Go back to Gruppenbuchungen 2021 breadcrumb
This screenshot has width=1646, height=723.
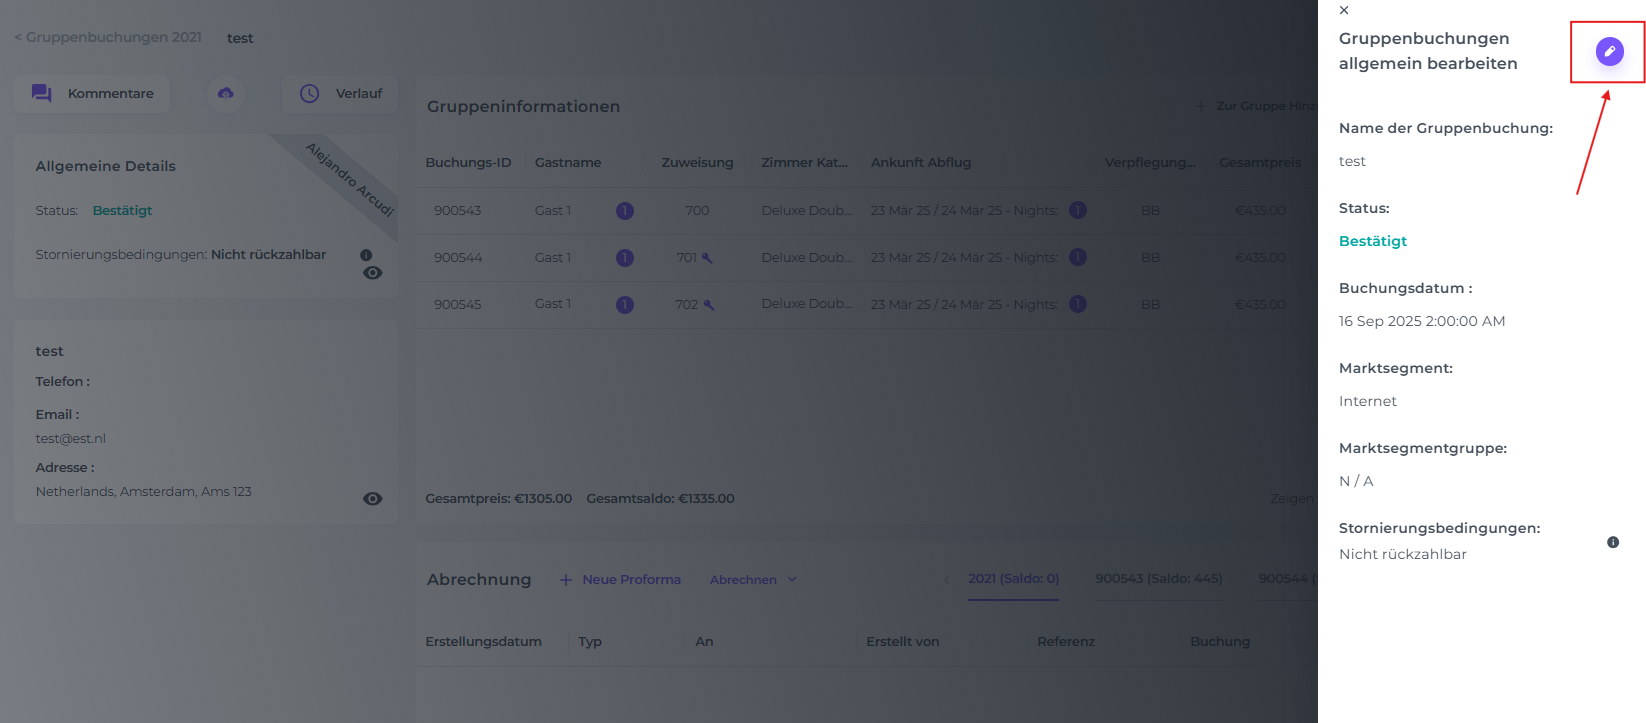pos(108,38)
